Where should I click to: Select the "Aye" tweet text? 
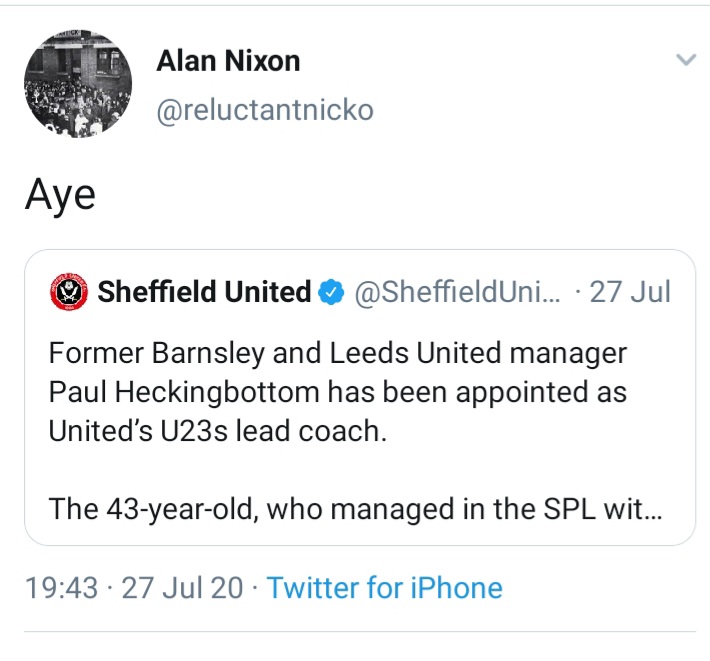point(60,194)
